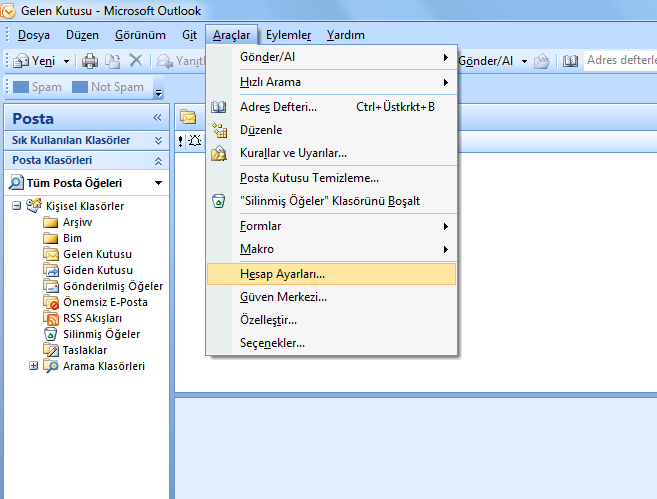Open the Düzen menu

82,35
